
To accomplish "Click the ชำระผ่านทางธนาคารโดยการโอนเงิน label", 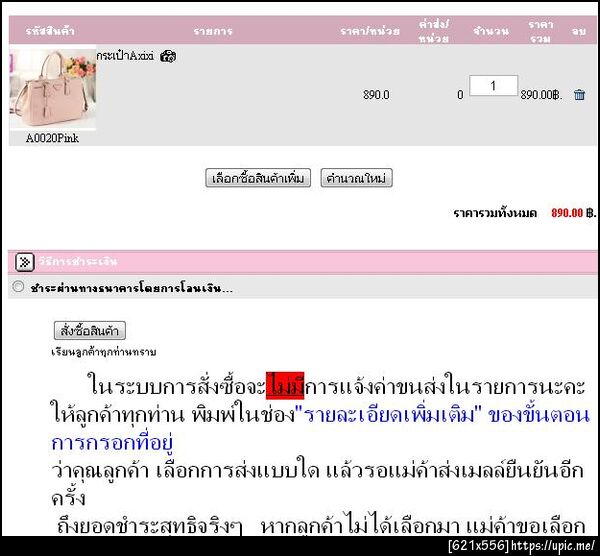I will pyautogui.click(x=131, y=288).
